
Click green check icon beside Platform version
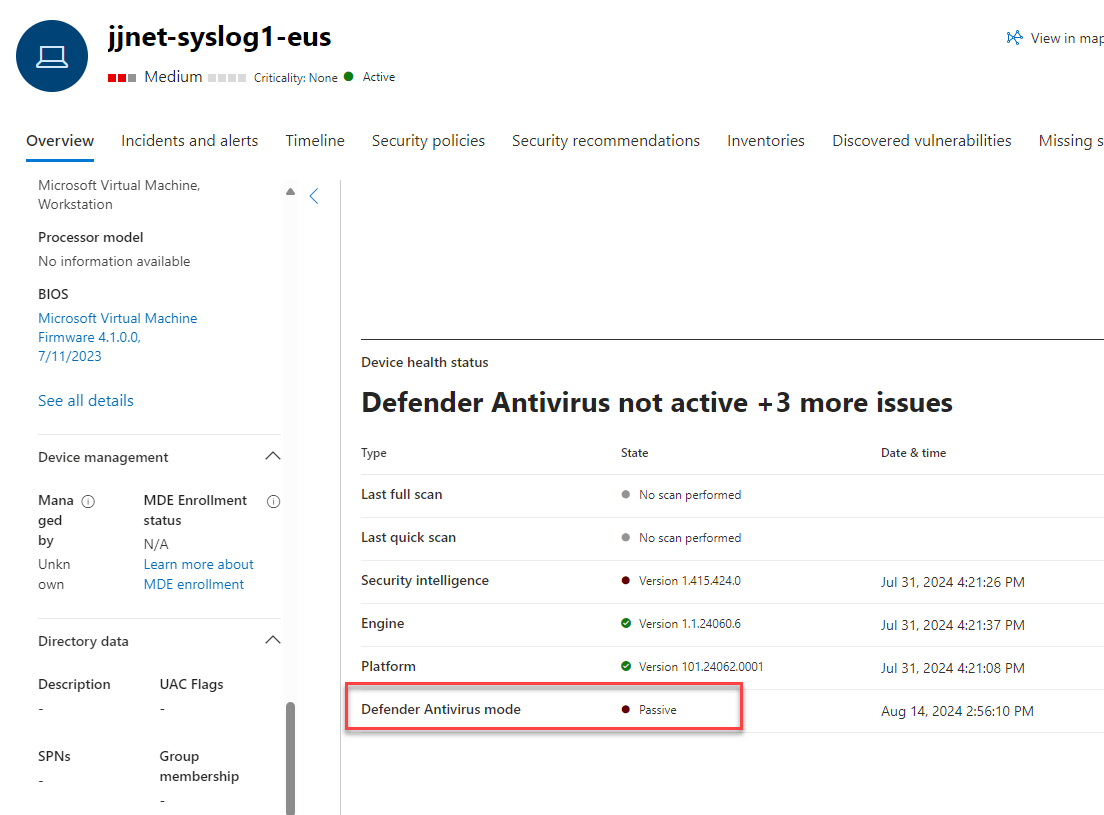pos(626,666)
